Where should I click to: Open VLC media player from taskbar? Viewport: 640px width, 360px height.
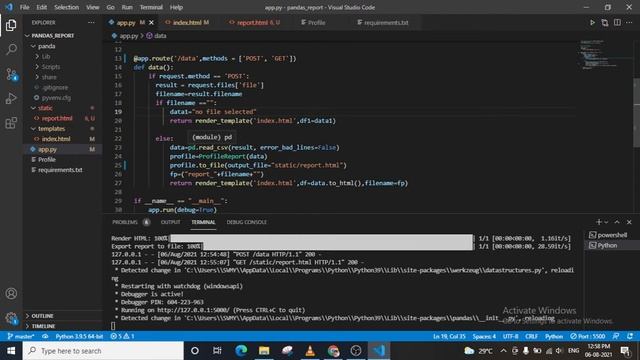coord(310,351)
